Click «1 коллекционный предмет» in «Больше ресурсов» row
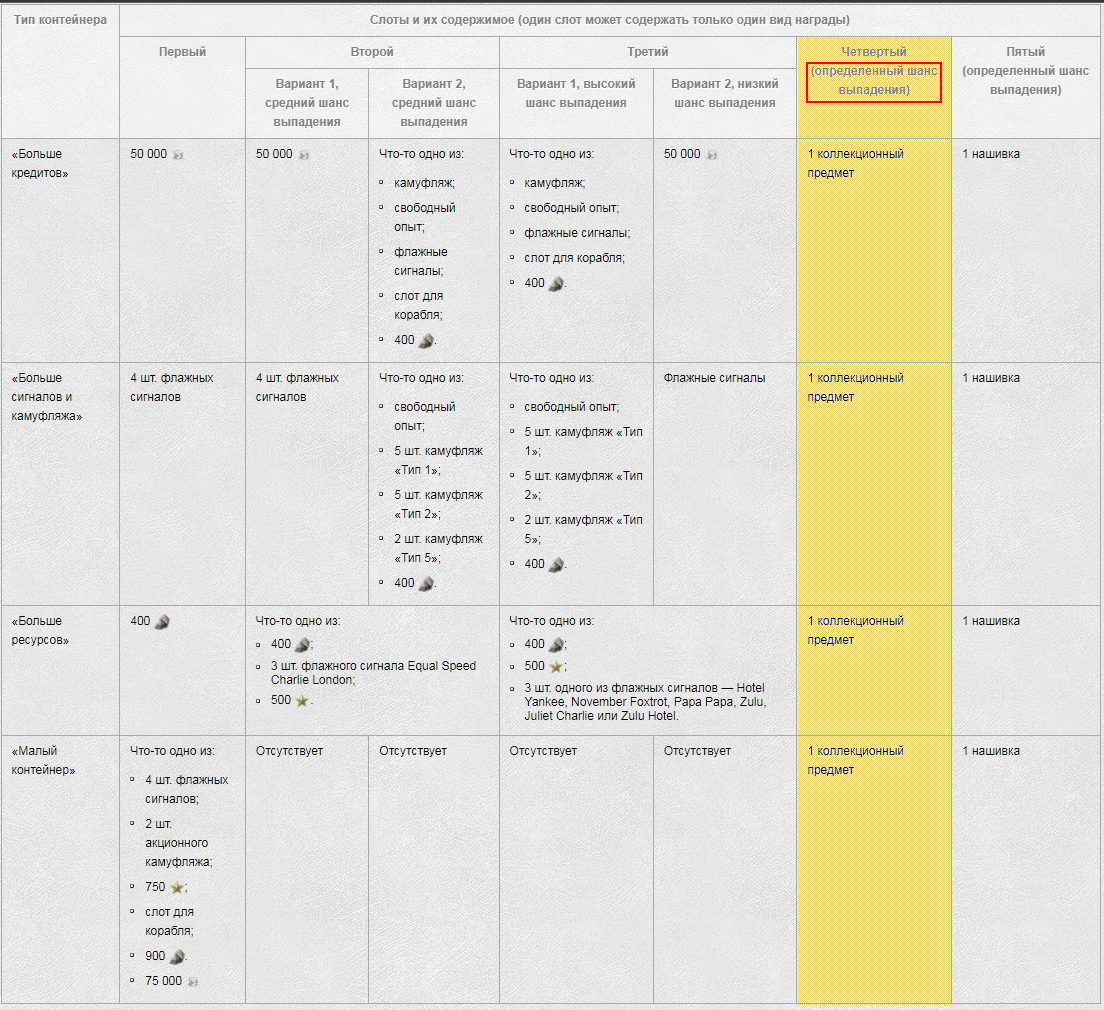Screen dimensions: 1104x1010 855,630
